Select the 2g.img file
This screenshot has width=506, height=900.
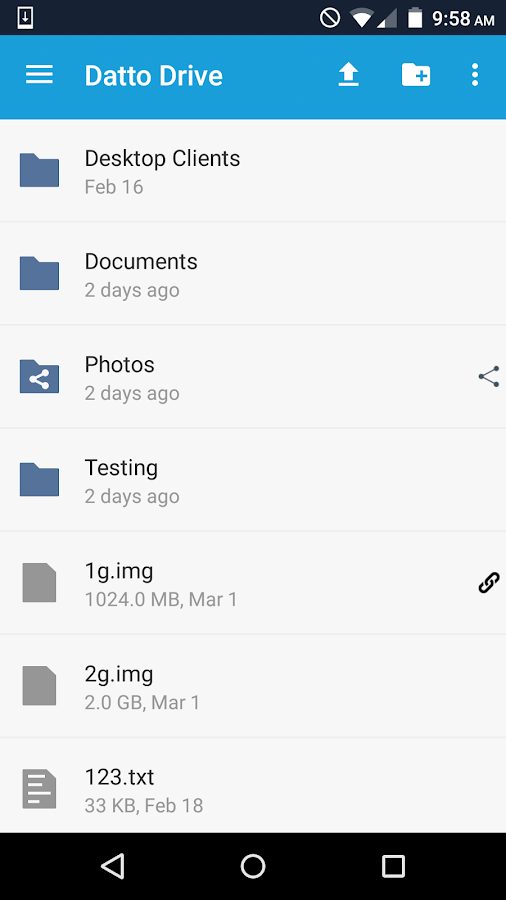click(x=253, y=686)
